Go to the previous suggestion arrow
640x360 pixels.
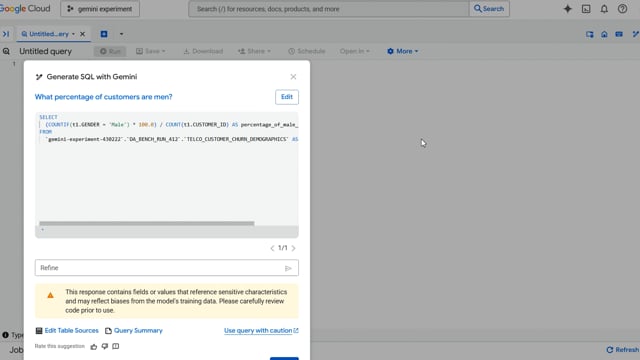tap(272, 248)
